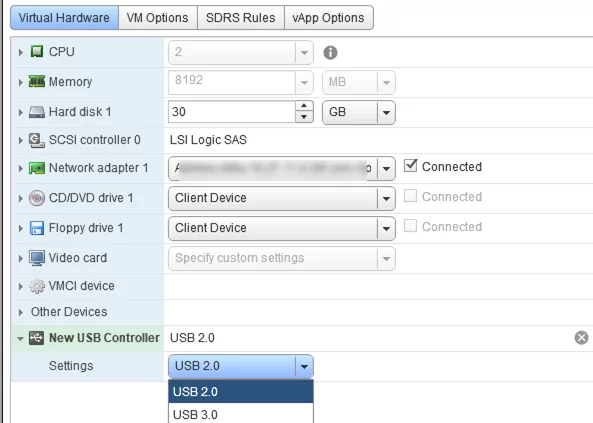Click the CPU chip icon
This screenshot has width=593, height=423.
tap(37, 51)
